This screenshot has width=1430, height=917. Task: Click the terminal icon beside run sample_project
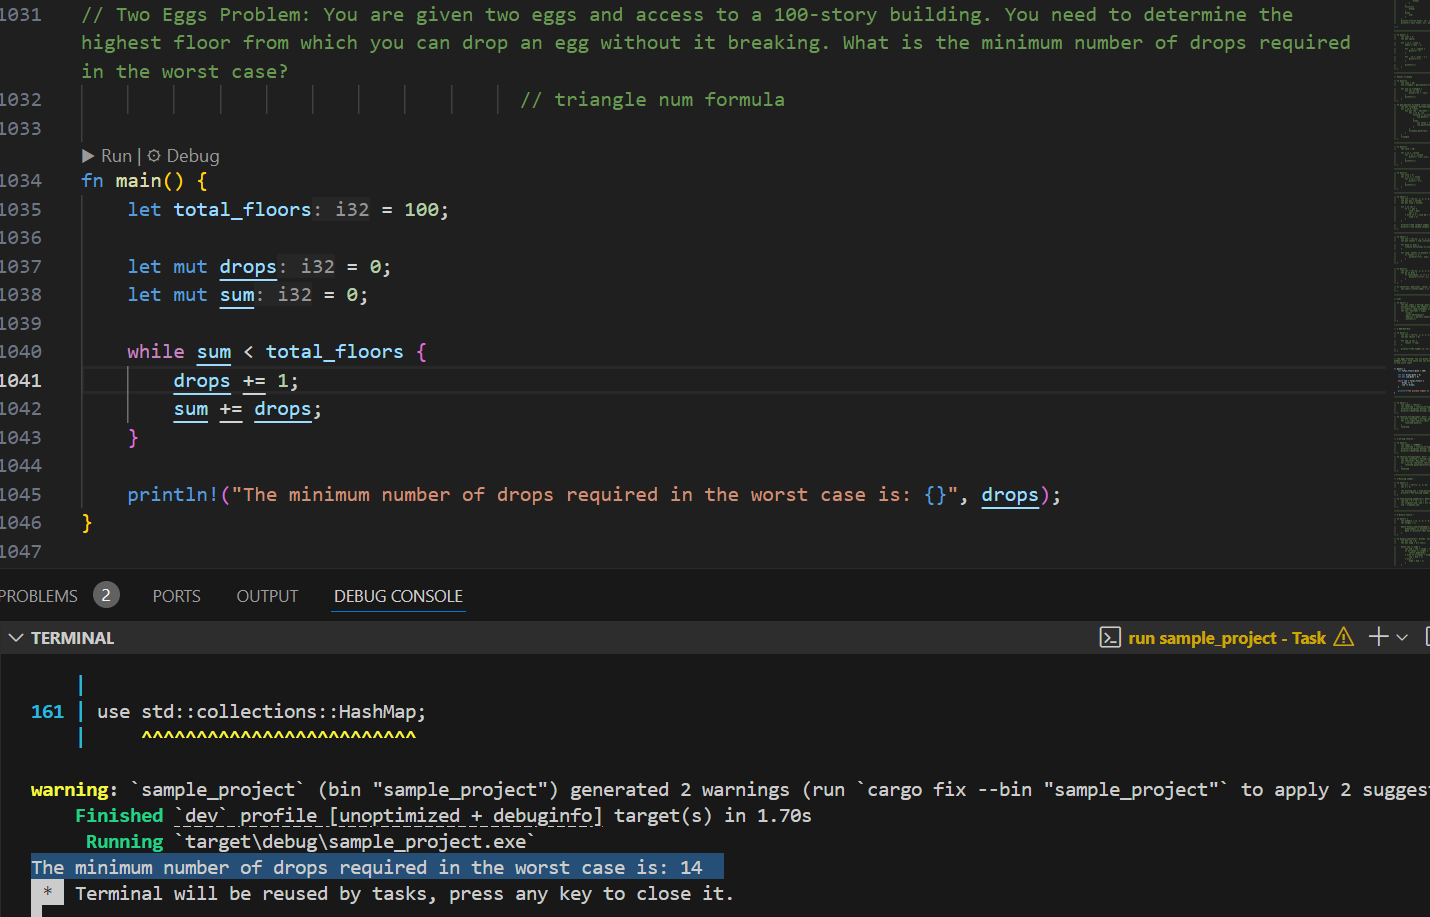click(1110, 638)
